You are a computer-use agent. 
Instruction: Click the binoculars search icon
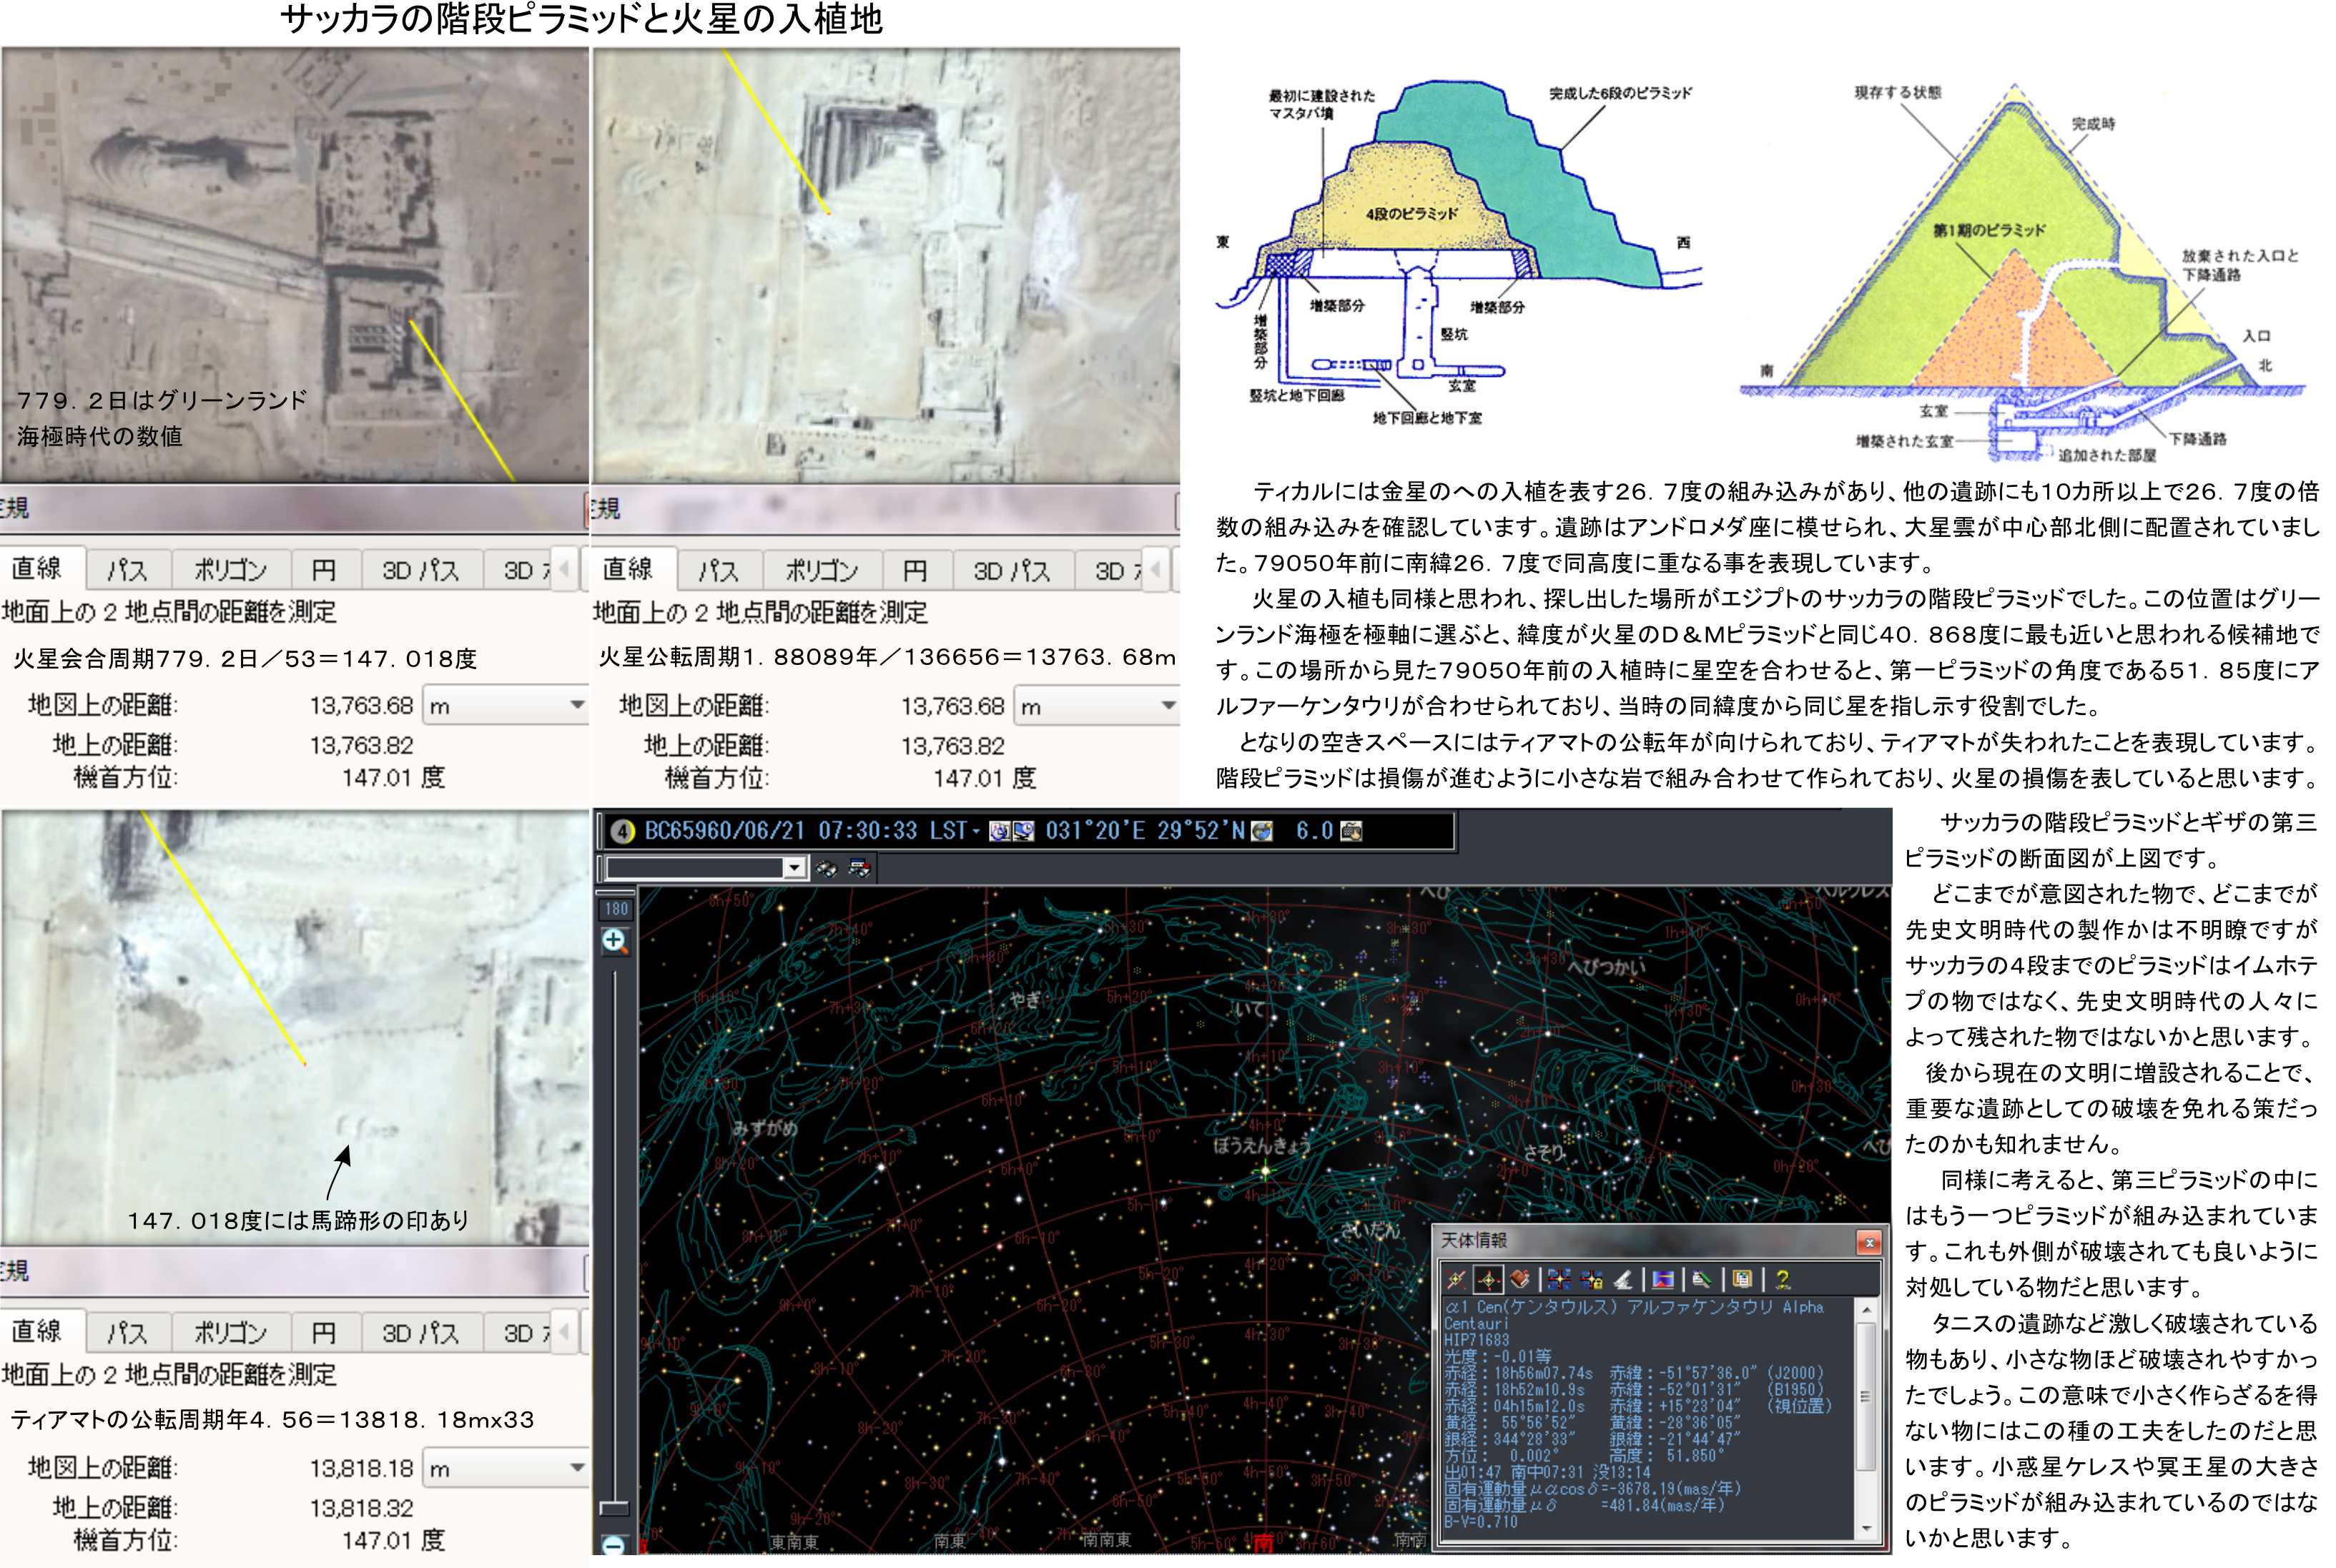826,868
